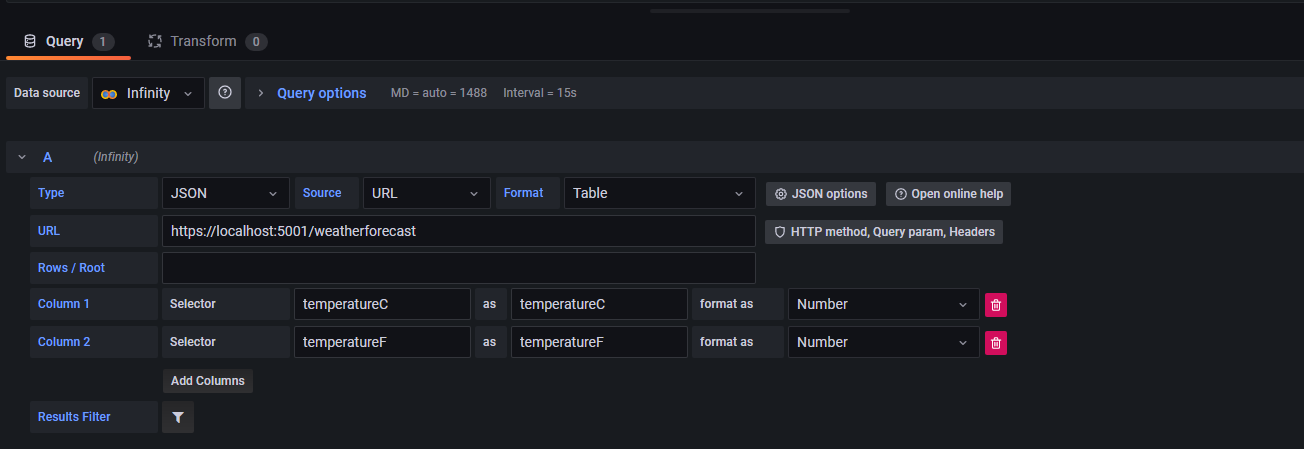The image size is (1304, 449).
Task: Click the data source help question icon
Action: pos(225,93)
